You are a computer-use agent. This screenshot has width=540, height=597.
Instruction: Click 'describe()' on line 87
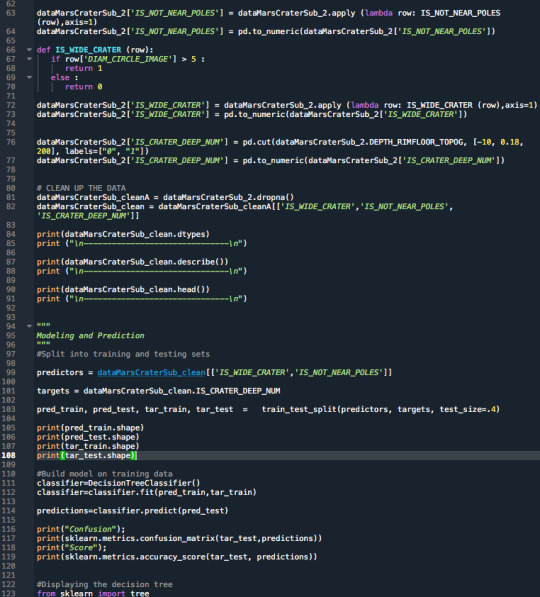(x=201, y=262)
